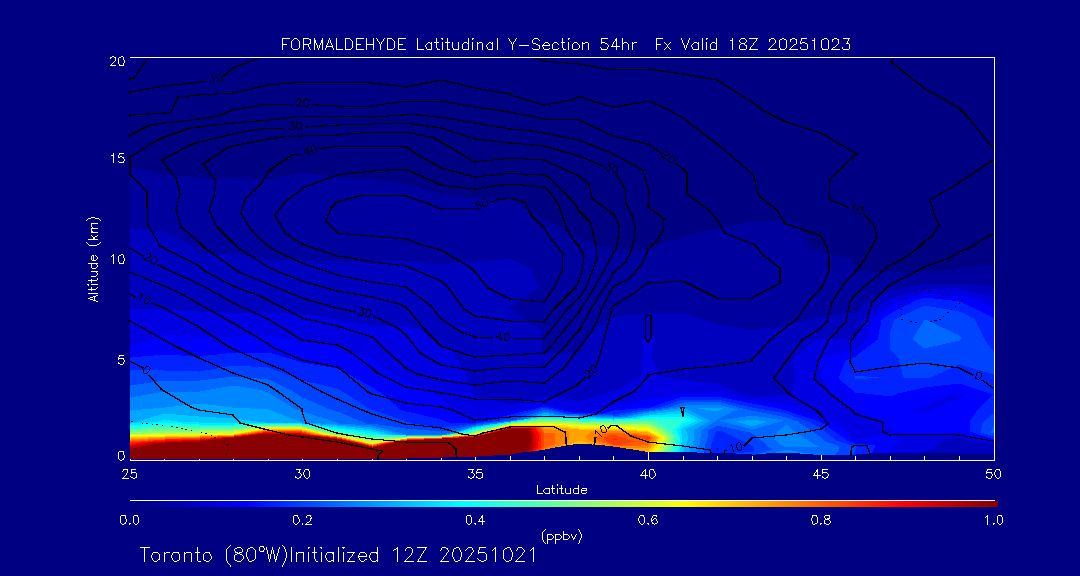Screen dimensions: 1080x576
Task: Click the 0.4 tick label on colorbar
Action: [475, 520]
